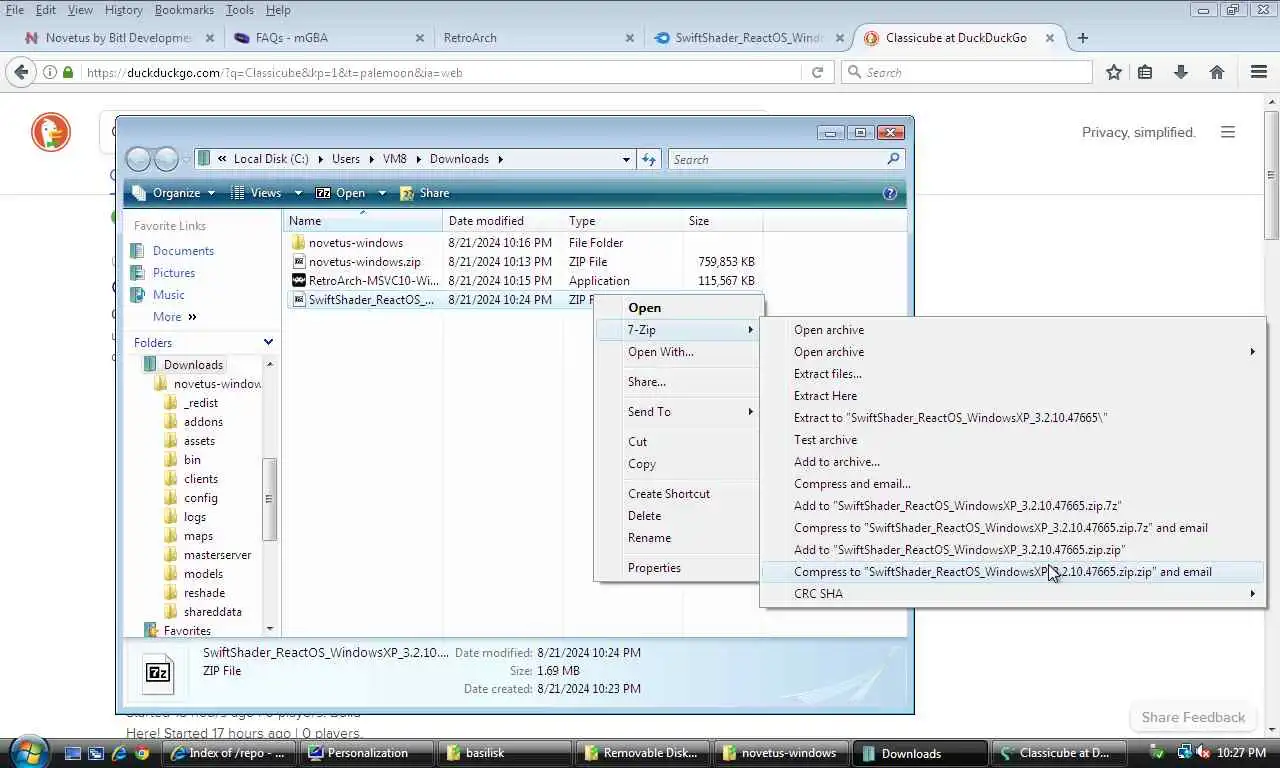Sort files by the Size column header
Viewport: 1280px width, 768px height.
coord(722,221)
